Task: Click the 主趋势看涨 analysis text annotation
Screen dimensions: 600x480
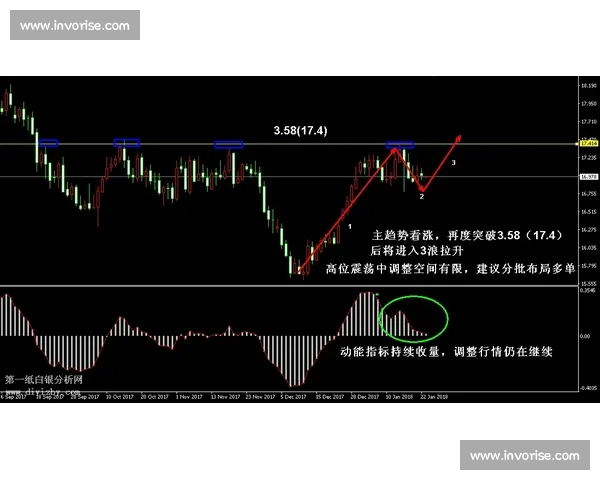Action: (x=465, y=236)
